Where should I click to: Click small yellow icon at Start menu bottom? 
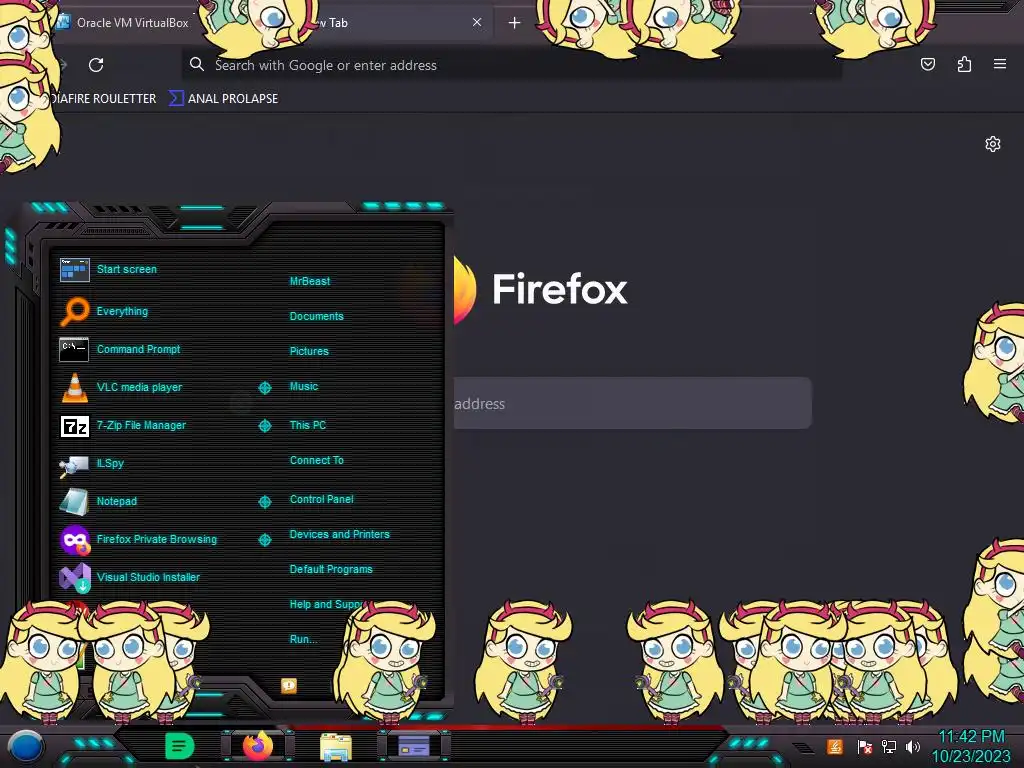click(289, 685)
